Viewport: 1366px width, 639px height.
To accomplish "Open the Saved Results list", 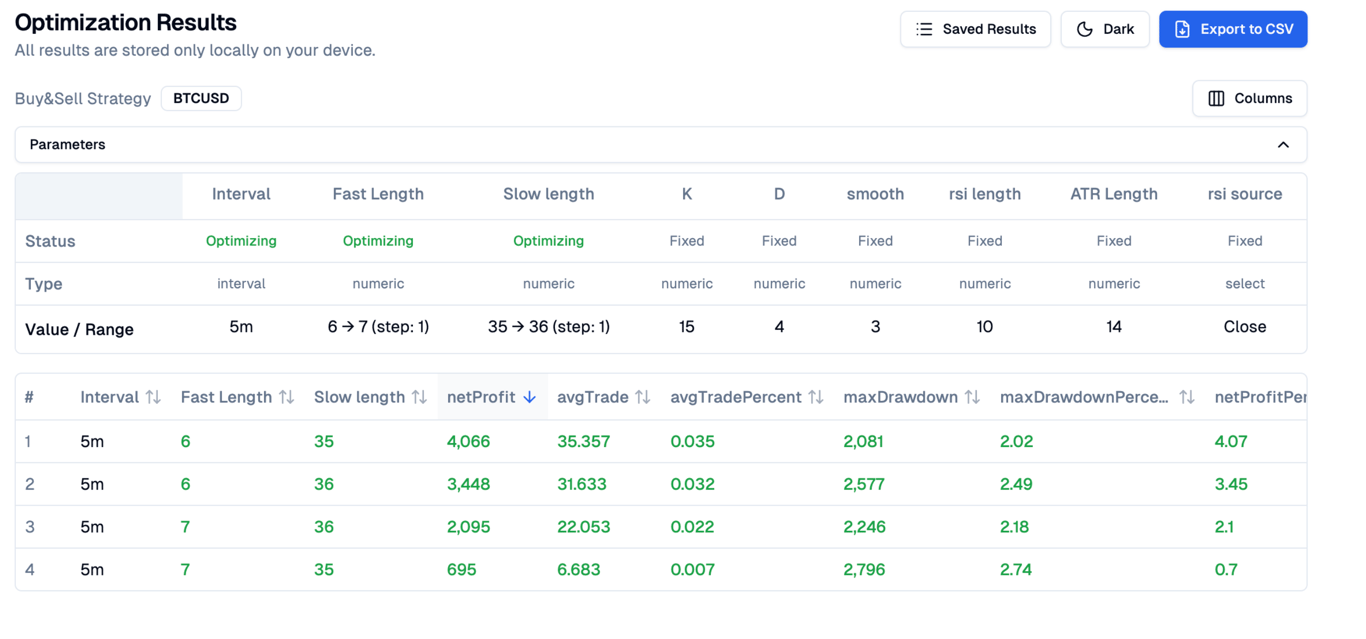I will [x=975, y=29].
